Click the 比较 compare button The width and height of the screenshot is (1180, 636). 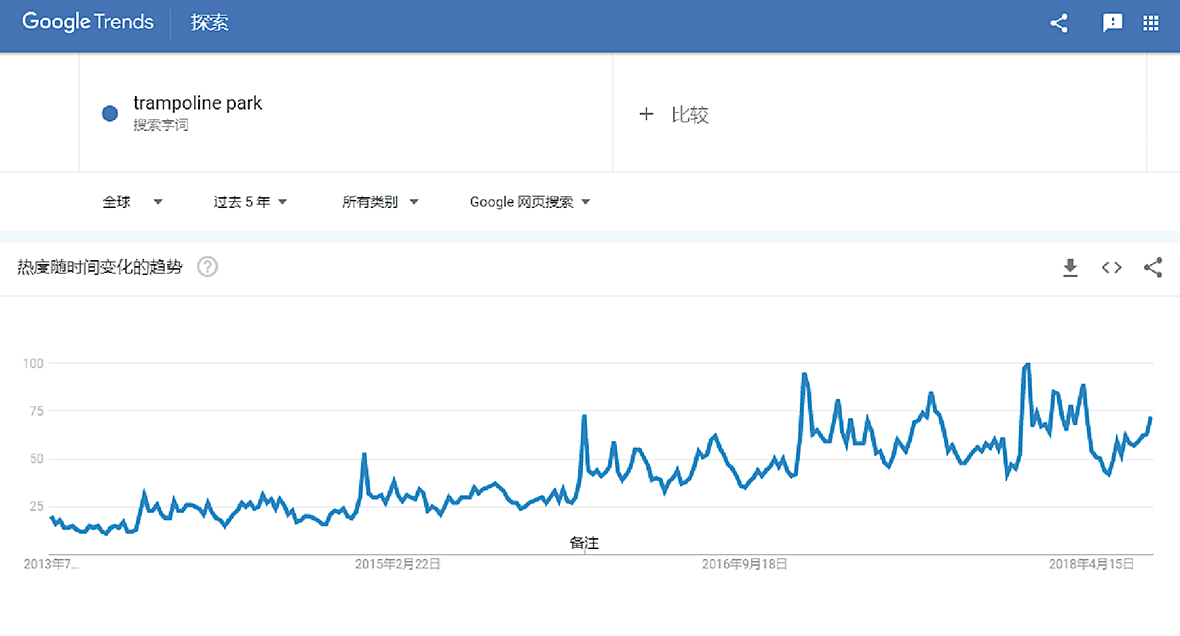(x=689, y=115)
